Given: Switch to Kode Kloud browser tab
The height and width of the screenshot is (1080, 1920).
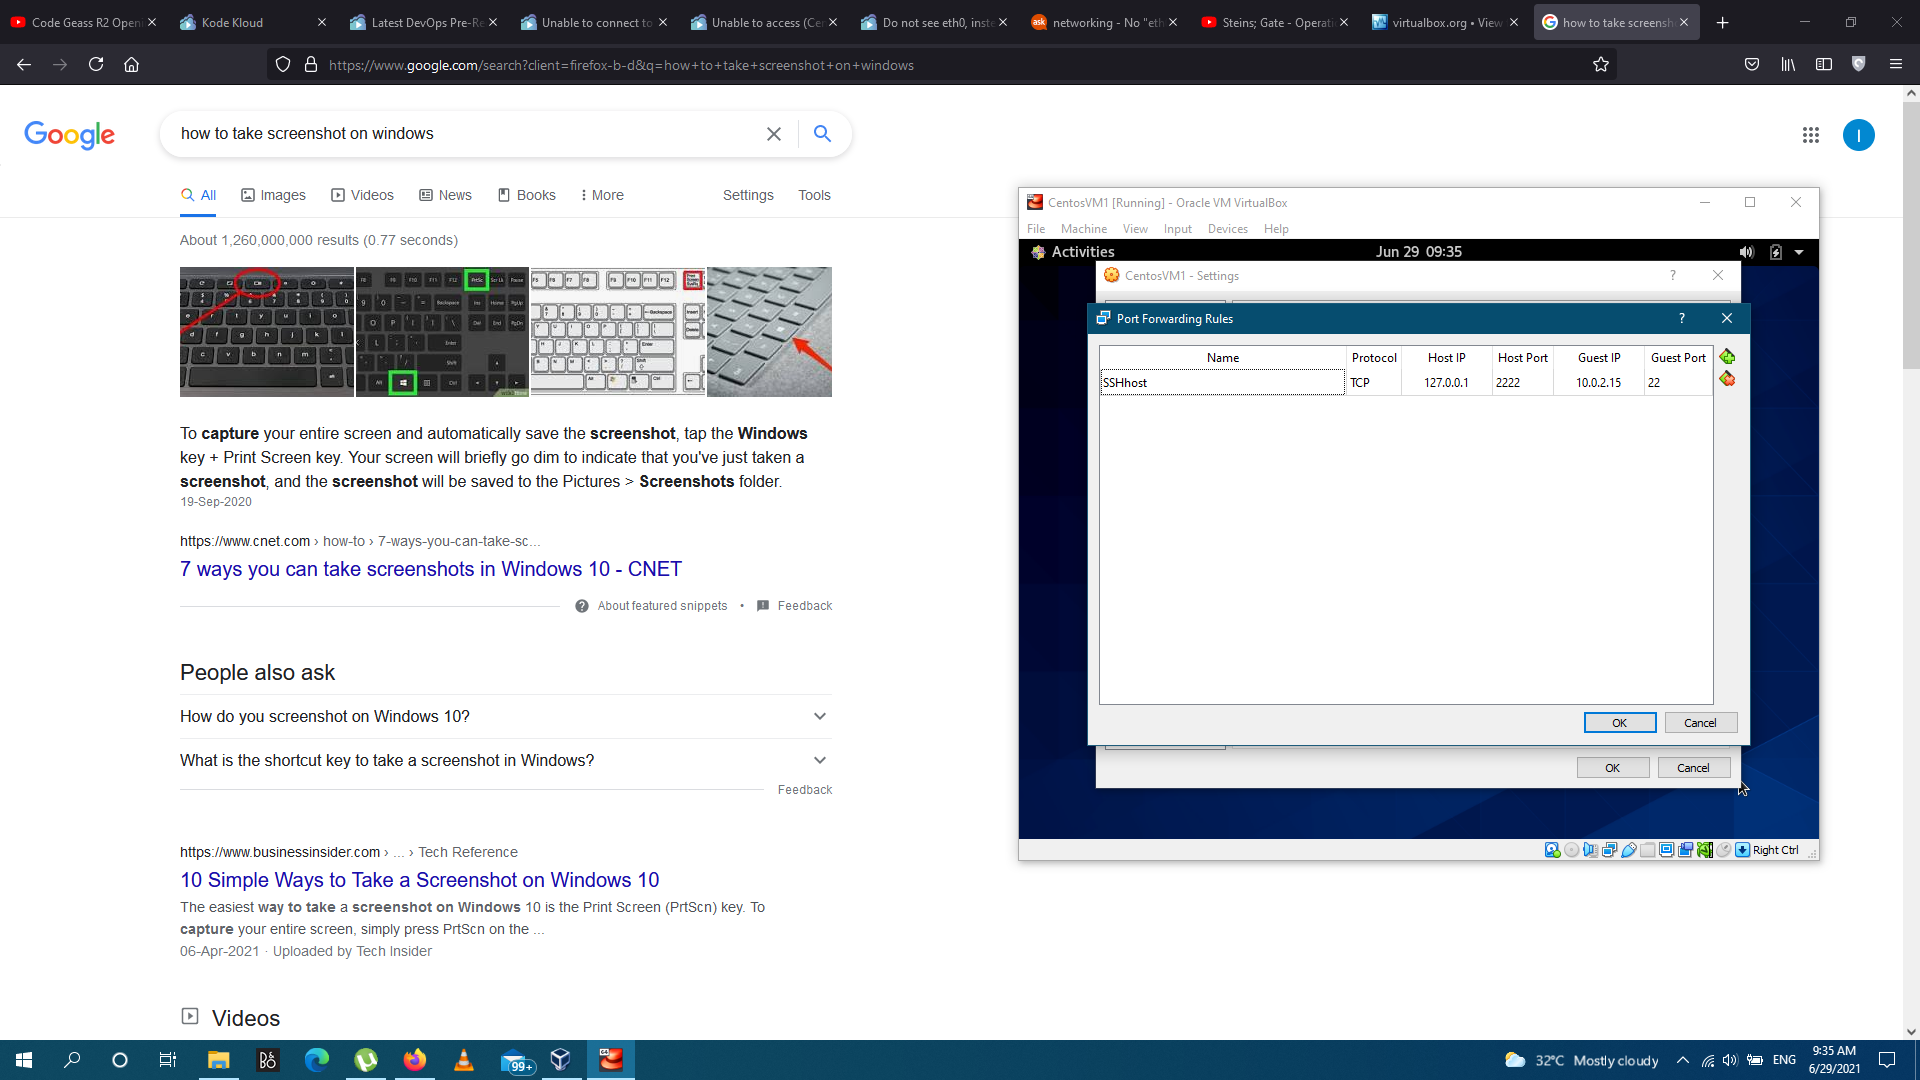Looking at the screenshot, I should pos(252,22).
